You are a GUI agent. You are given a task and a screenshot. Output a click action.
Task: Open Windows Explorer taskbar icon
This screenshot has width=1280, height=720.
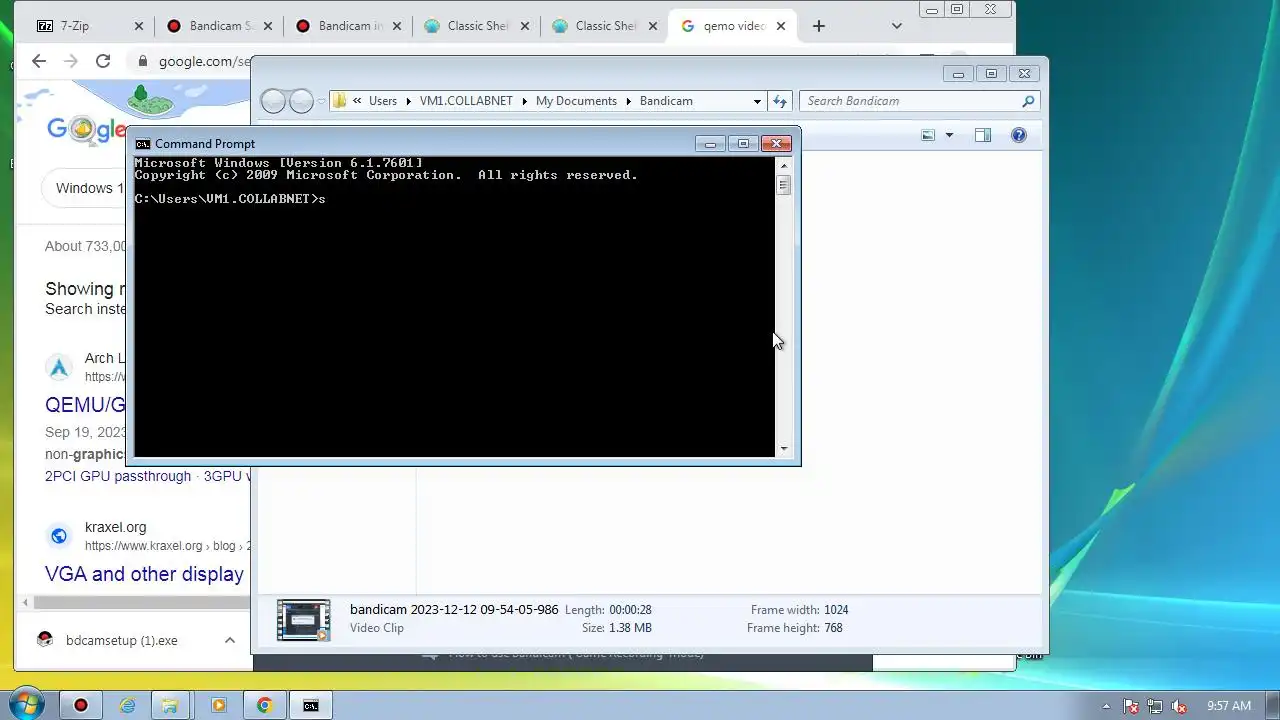pos(172,705)
